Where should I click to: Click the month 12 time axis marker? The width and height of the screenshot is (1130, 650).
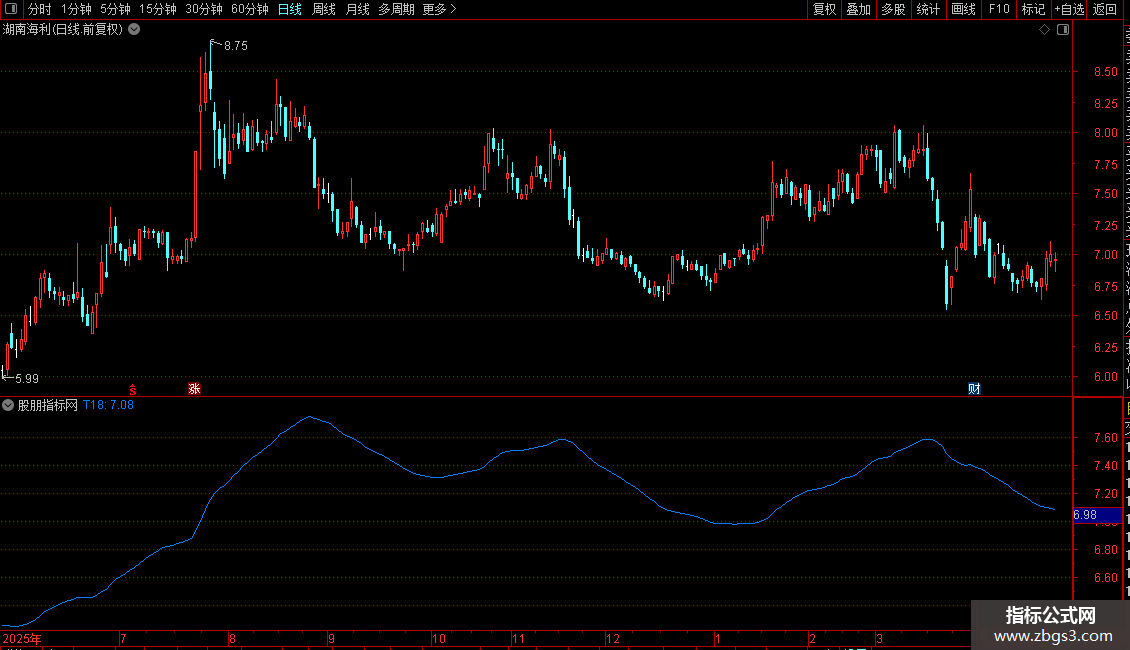click(613, 638)
